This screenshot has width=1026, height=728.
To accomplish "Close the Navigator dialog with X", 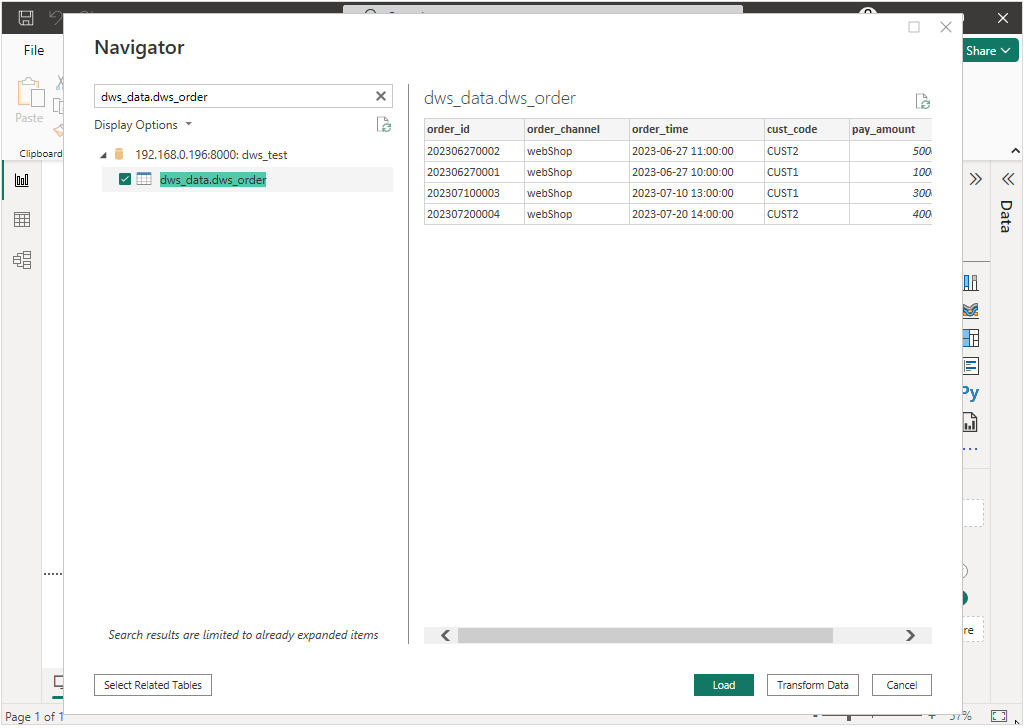I will [x=946, y=27].
